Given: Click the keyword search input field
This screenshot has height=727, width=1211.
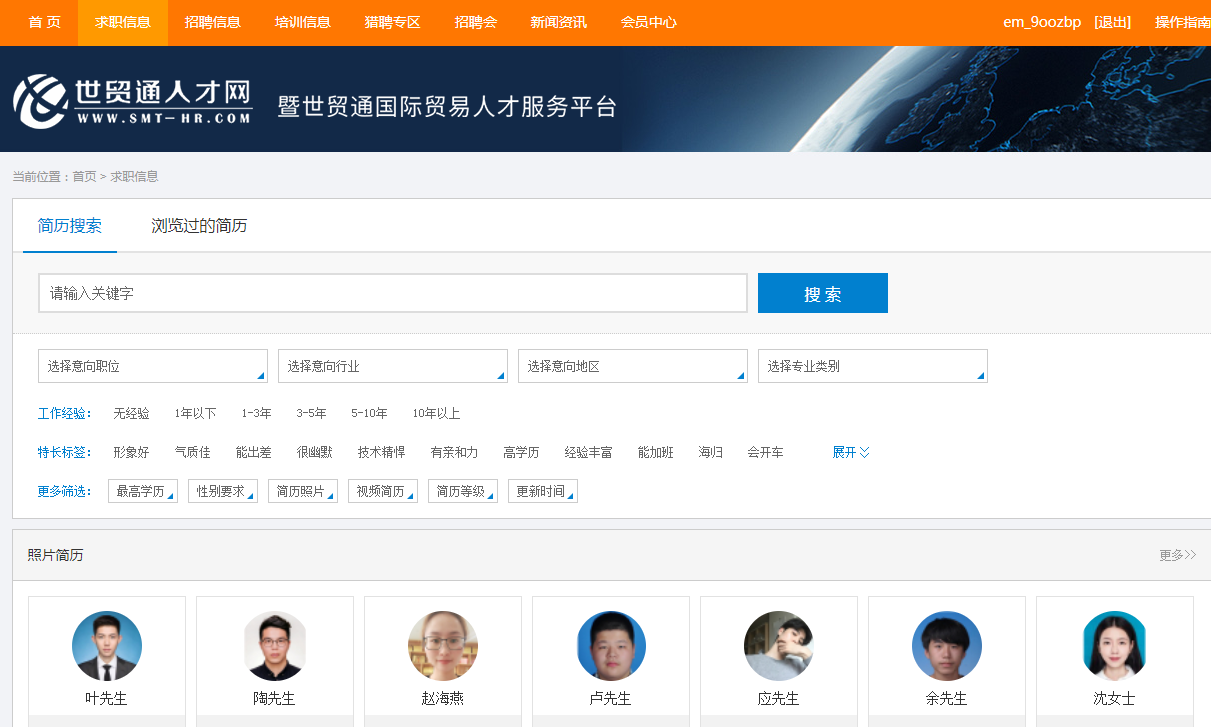Looking at the screenshot, I should click(393, 293).
